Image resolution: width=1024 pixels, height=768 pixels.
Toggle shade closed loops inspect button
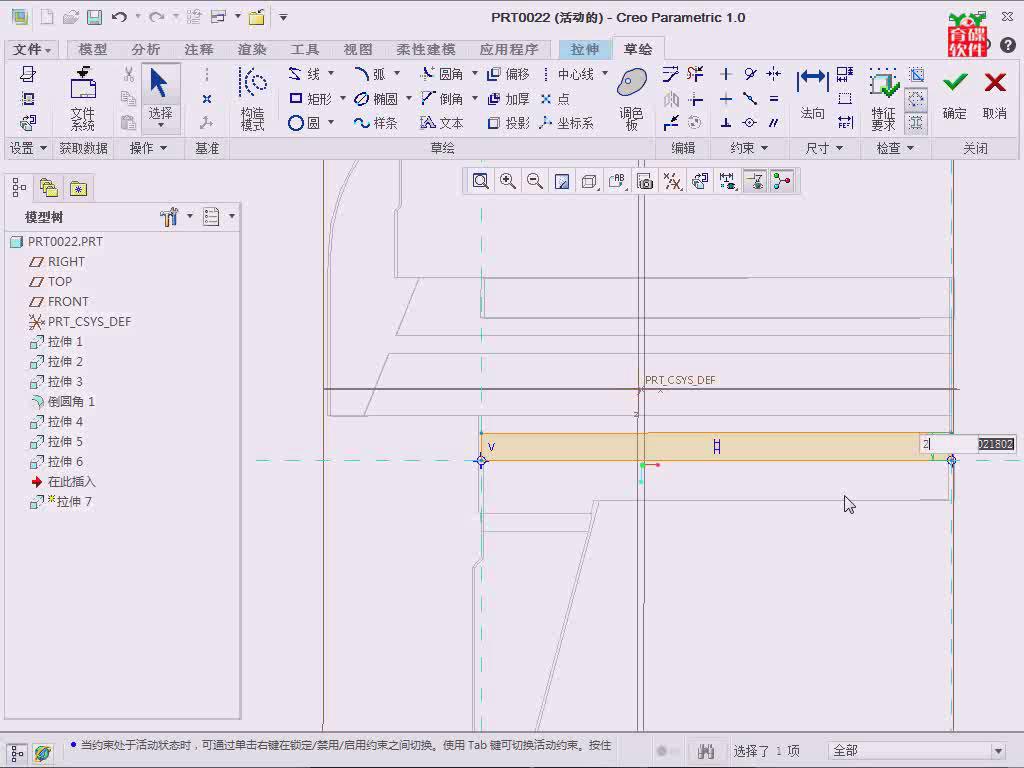(x=916, y=74)
